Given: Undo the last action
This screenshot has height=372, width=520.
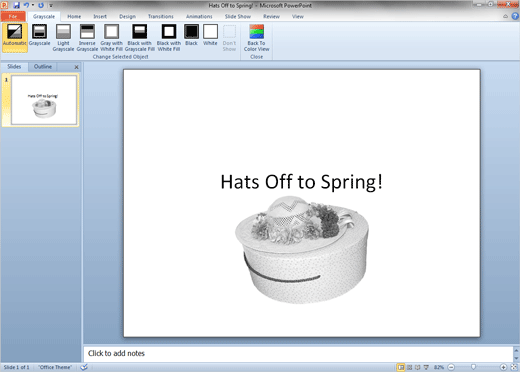Looking at the screenshot, I should pyautogui.click(x=26, y=5).
